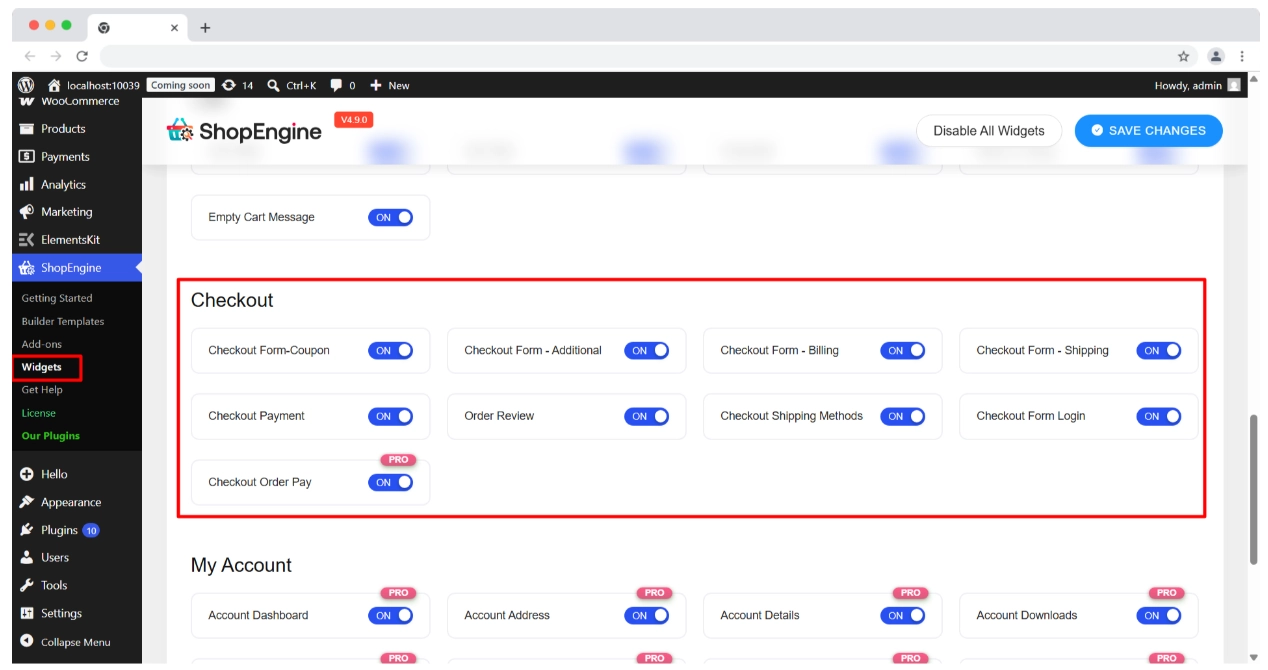Open Get Help submenu item
The image size is (1268, 670).
click(42, 390)
